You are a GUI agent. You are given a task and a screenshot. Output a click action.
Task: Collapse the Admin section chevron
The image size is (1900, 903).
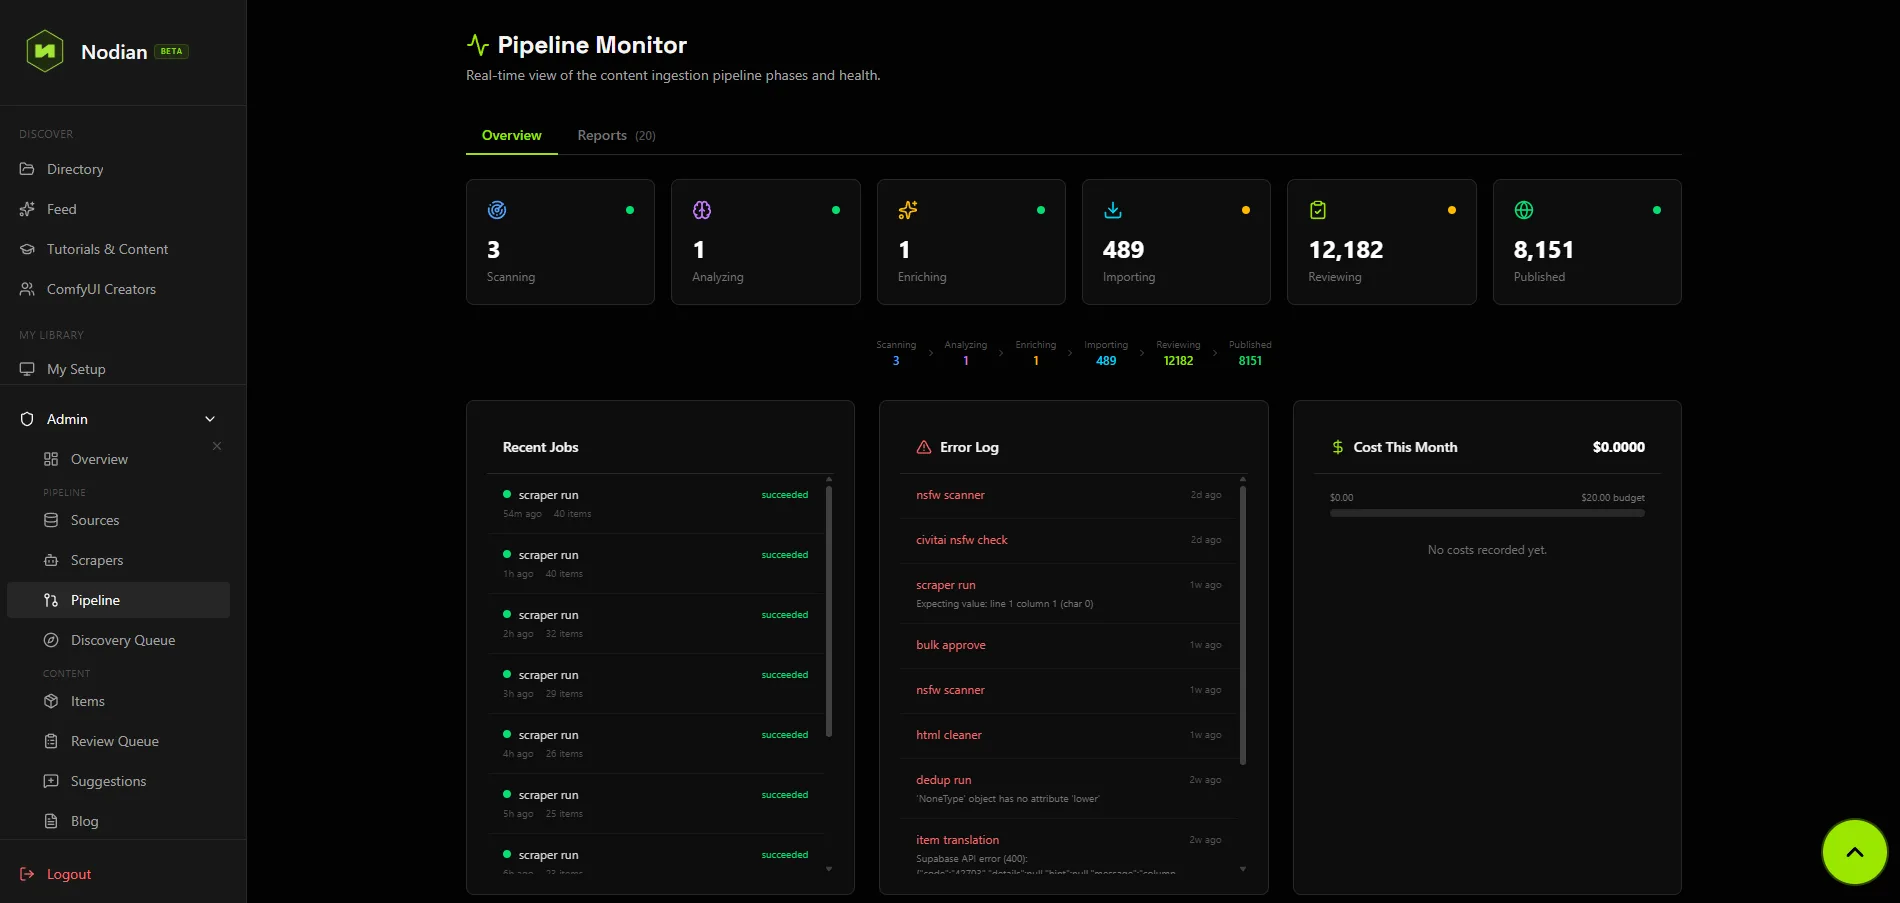(210, 419)
